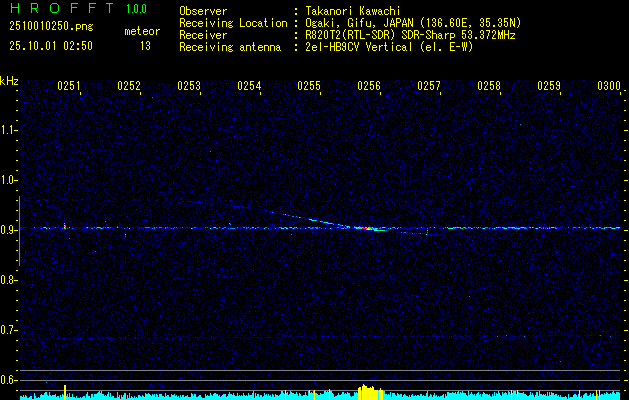Click the 0253 time marker
The image size is (629, 400).
click(x=189, y=86)
